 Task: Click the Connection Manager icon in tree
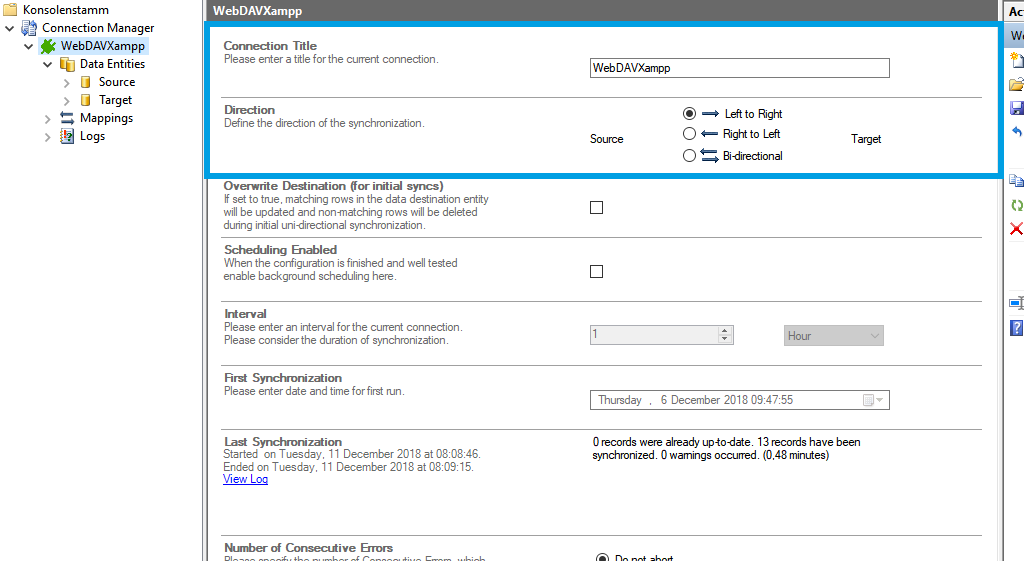(x=29, y=28)
